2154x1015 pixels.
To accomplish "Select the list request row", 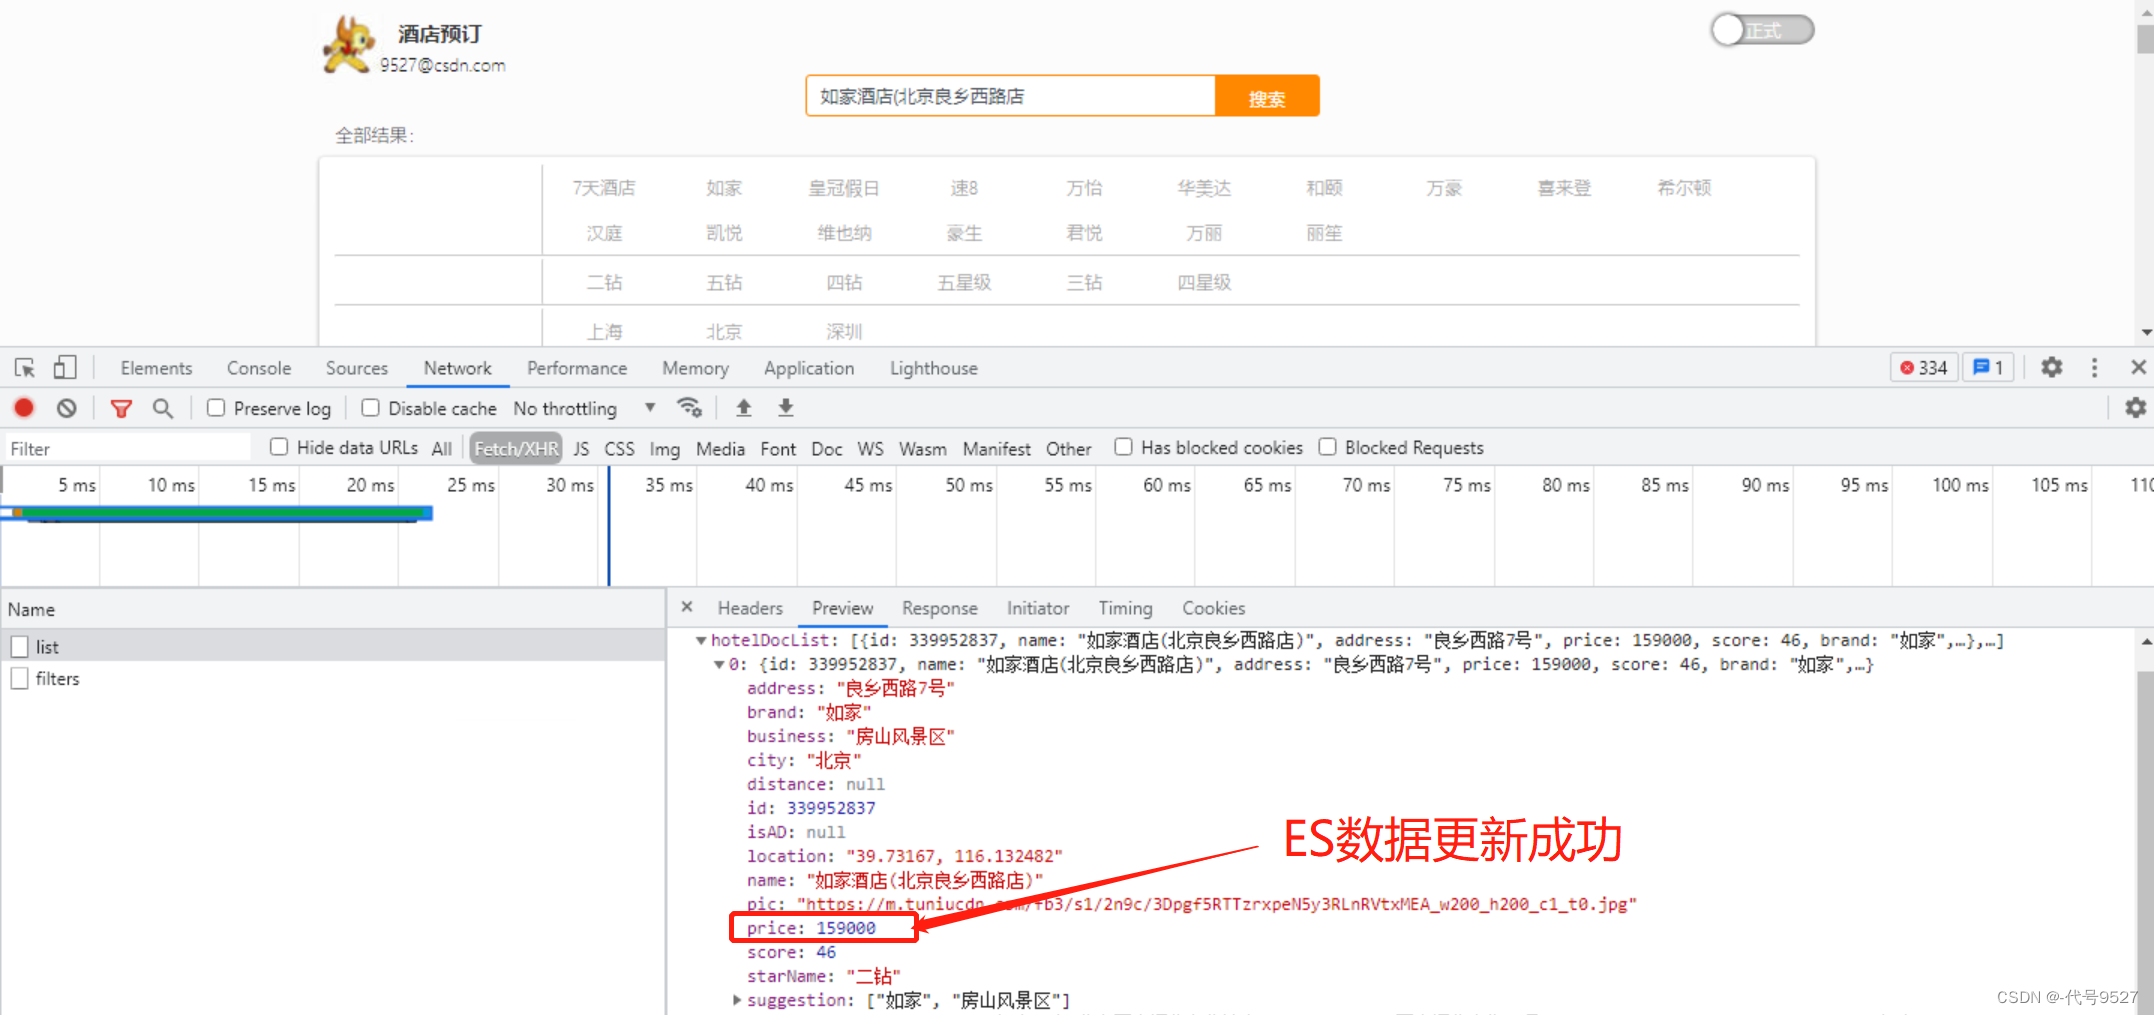I will [333, 646].
